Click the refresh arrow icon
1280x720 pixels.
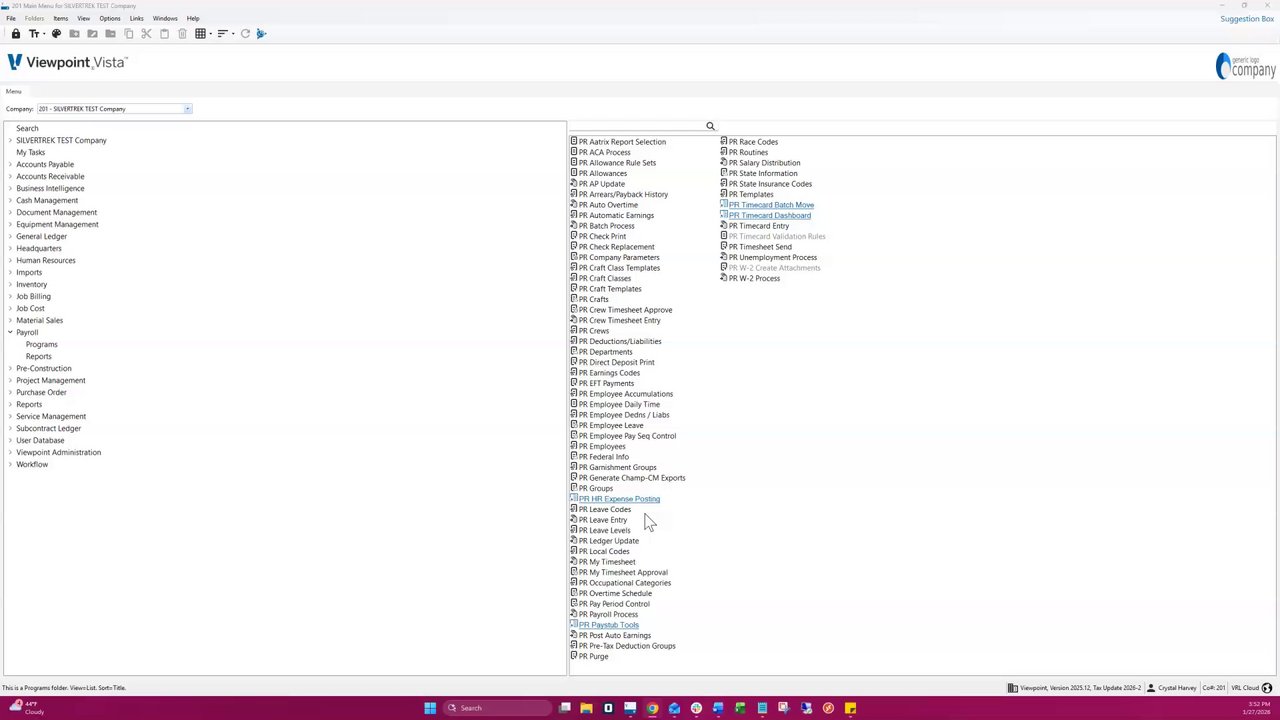245,34
